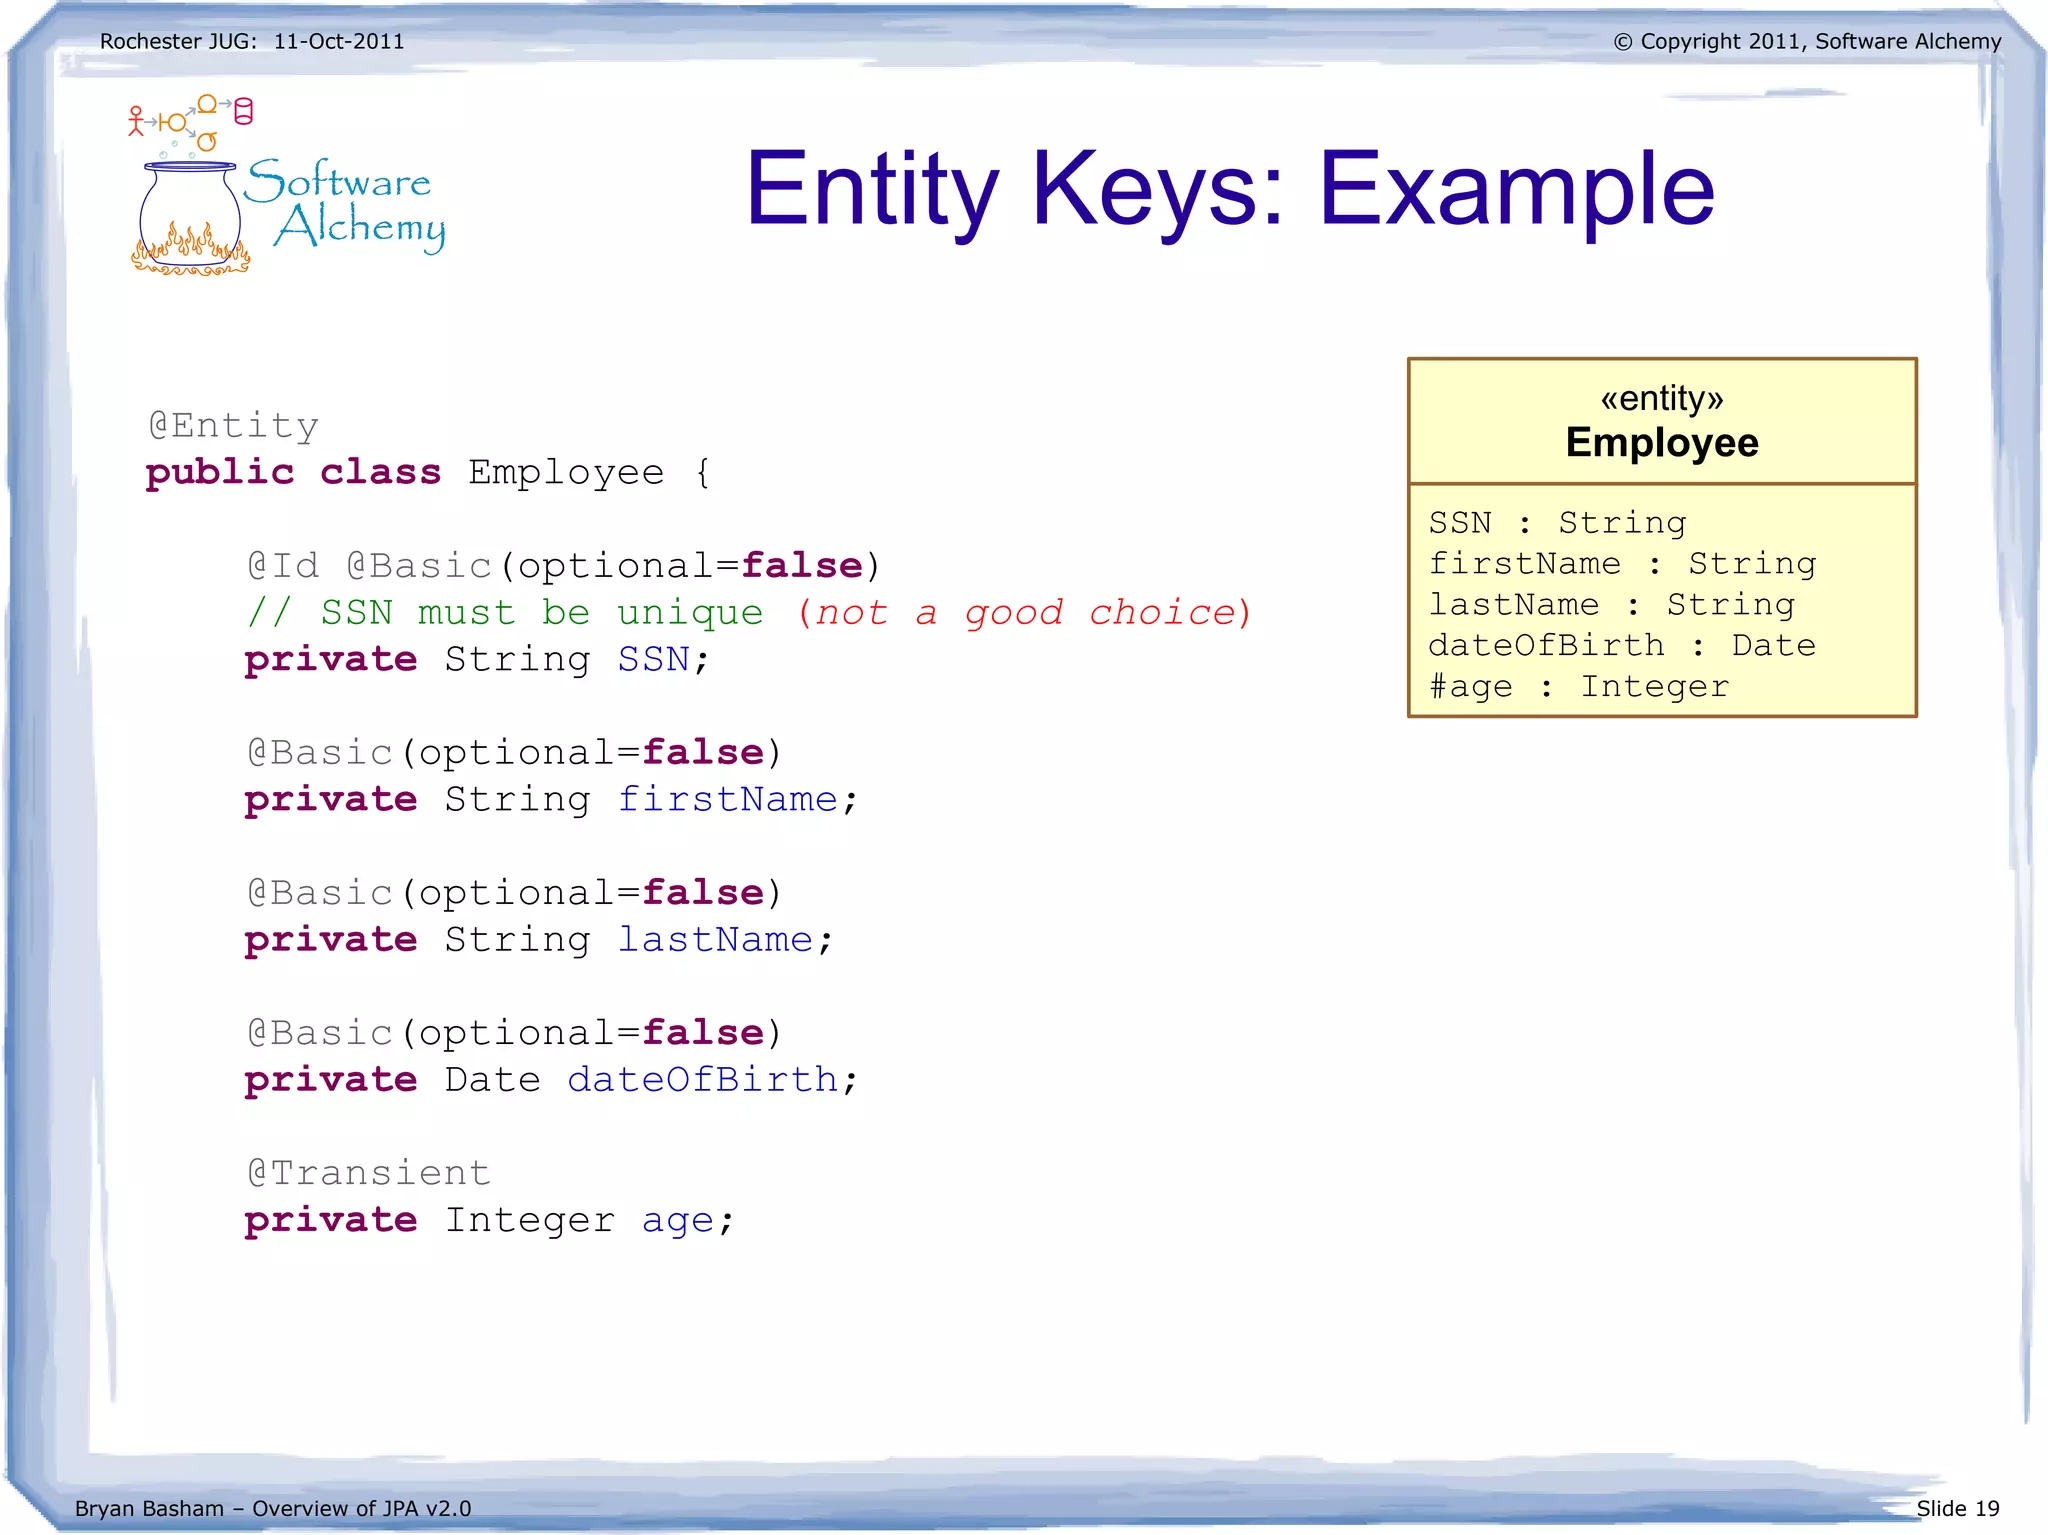
Task: Click the '@Basic(optional=false)' above lastName
Action: coord(514,893)
